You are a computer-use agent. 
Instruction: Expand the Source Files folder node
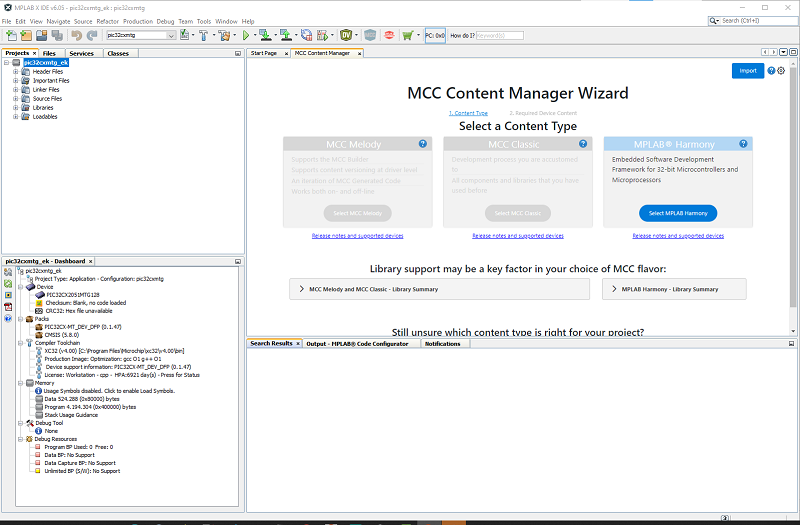16,98
